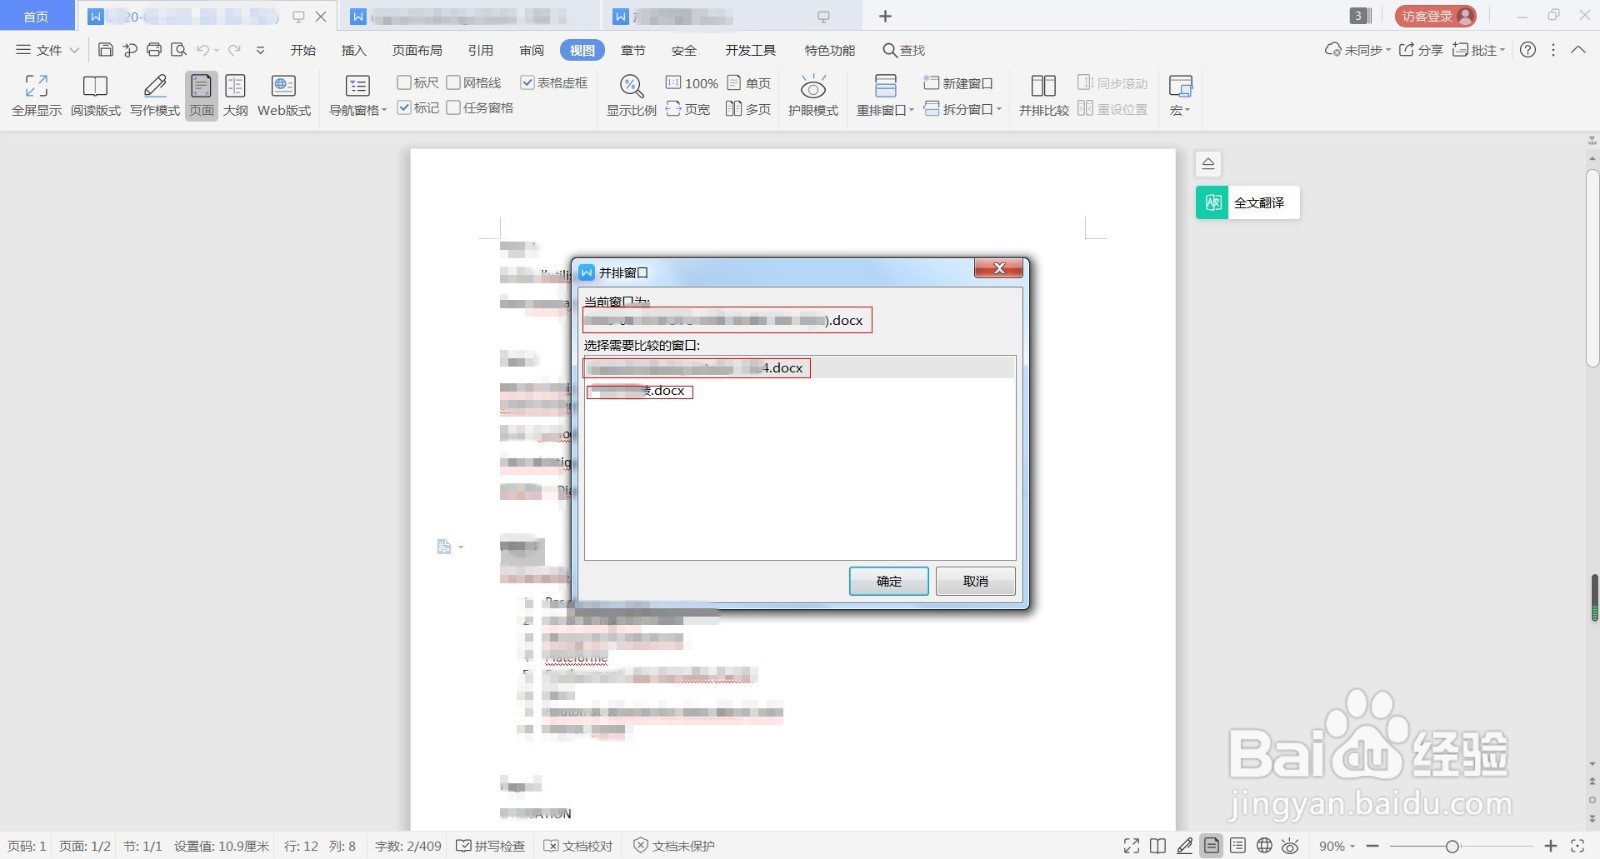Choose 单页 single page view
The width and height of the screenshot is (1600, 859).
[749, 83]
